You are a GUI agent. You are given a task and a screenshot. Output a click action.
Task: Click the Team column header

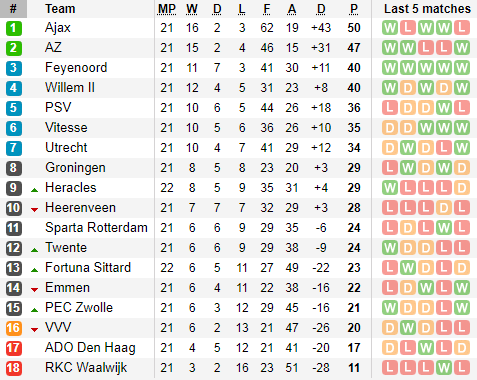pyautogui.click(x=60, y=9)
